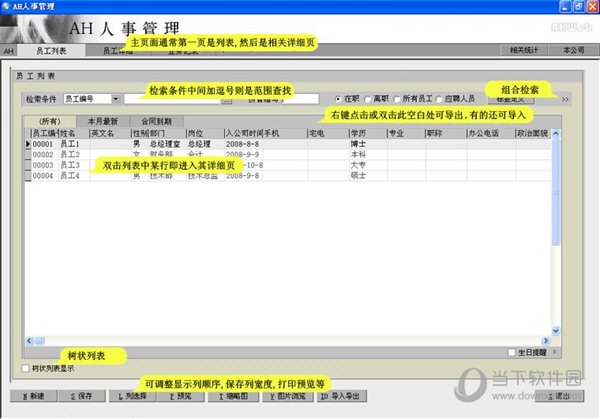Click the list's scroll-down arrow
Screen dimensions: 600x419
(556, 331)
